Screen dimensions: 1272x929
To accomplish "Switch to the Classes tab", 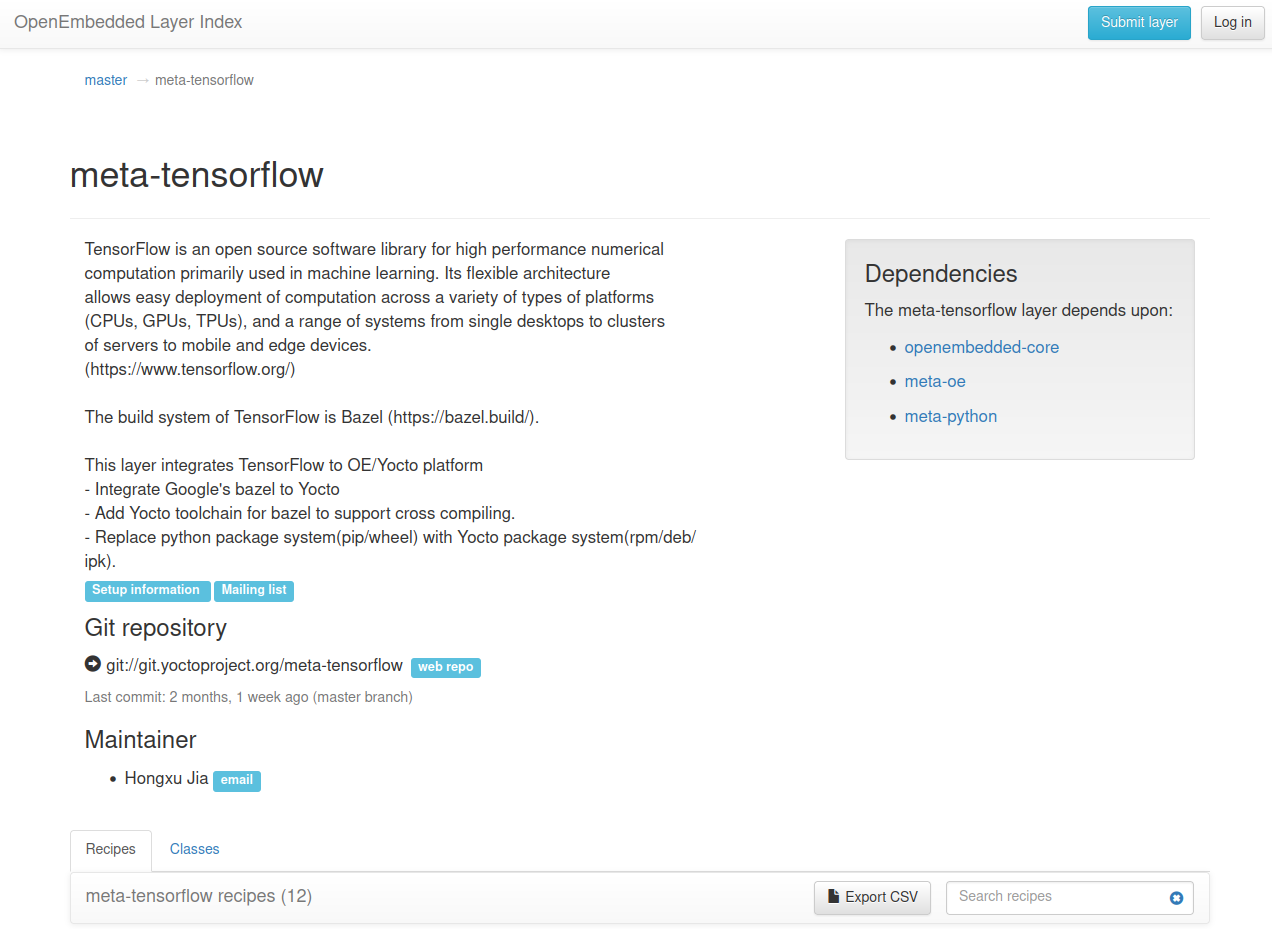I will (194, 849).
